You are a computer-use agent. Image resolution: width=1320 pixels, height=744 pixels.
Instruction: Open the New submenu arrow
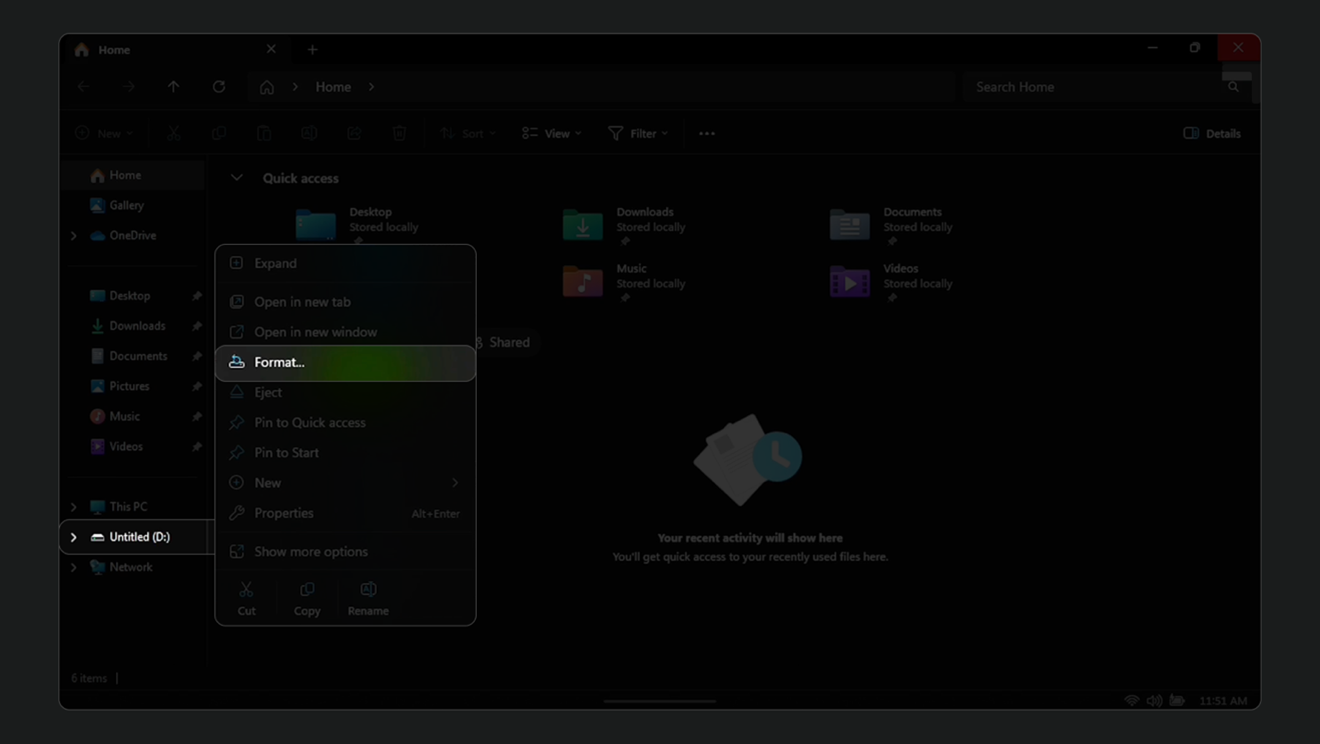(x=455, y=483)
